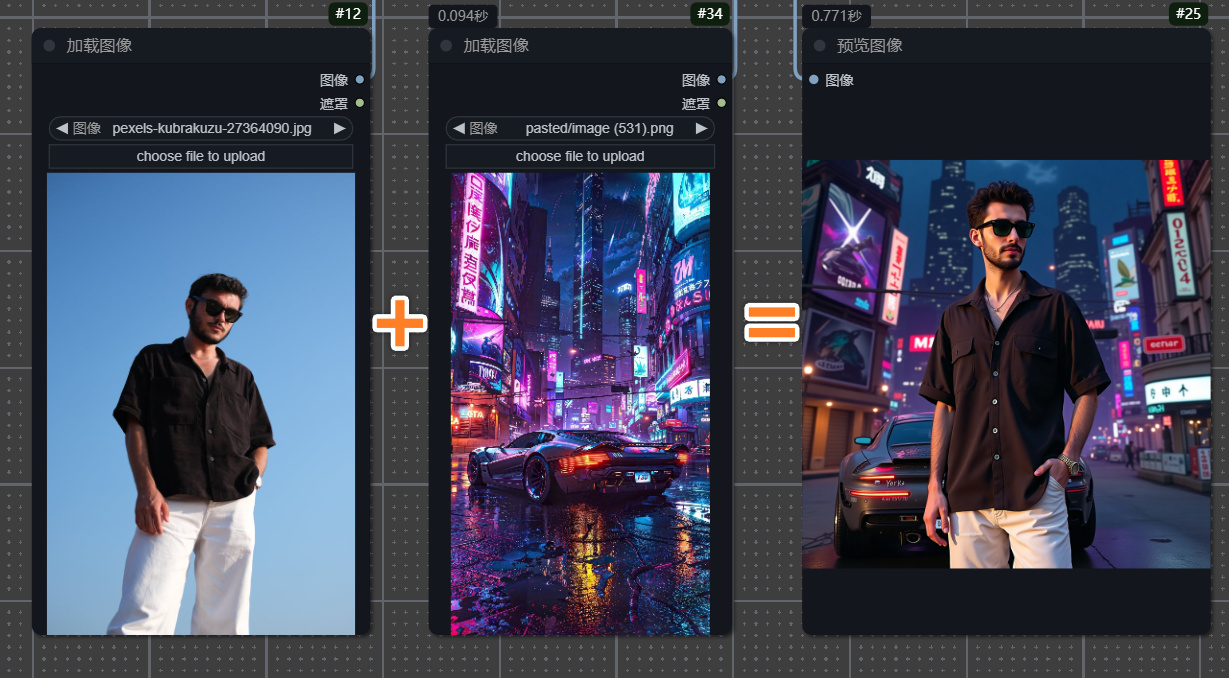Click the 遮罩 output socket on node #34
1229x678 pixels.
click(719, 103)
